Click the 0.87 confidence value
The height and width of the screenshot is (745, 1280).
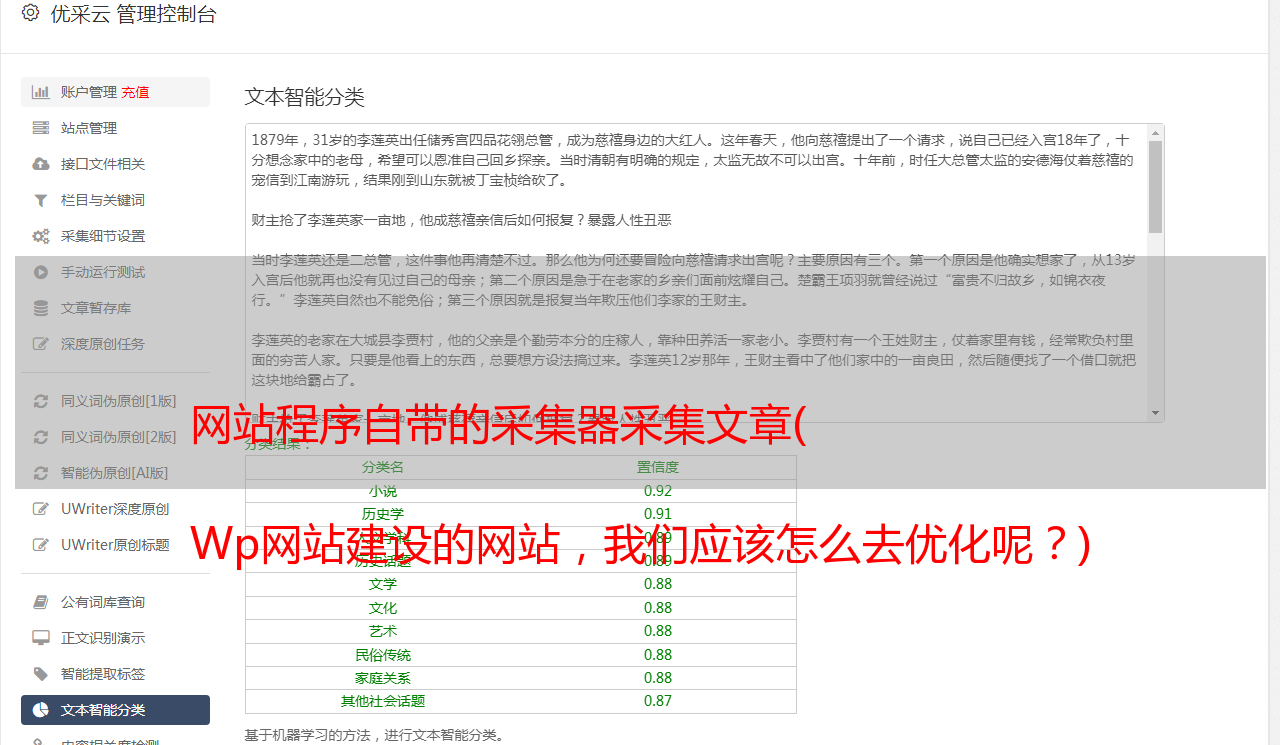point(658,701)
